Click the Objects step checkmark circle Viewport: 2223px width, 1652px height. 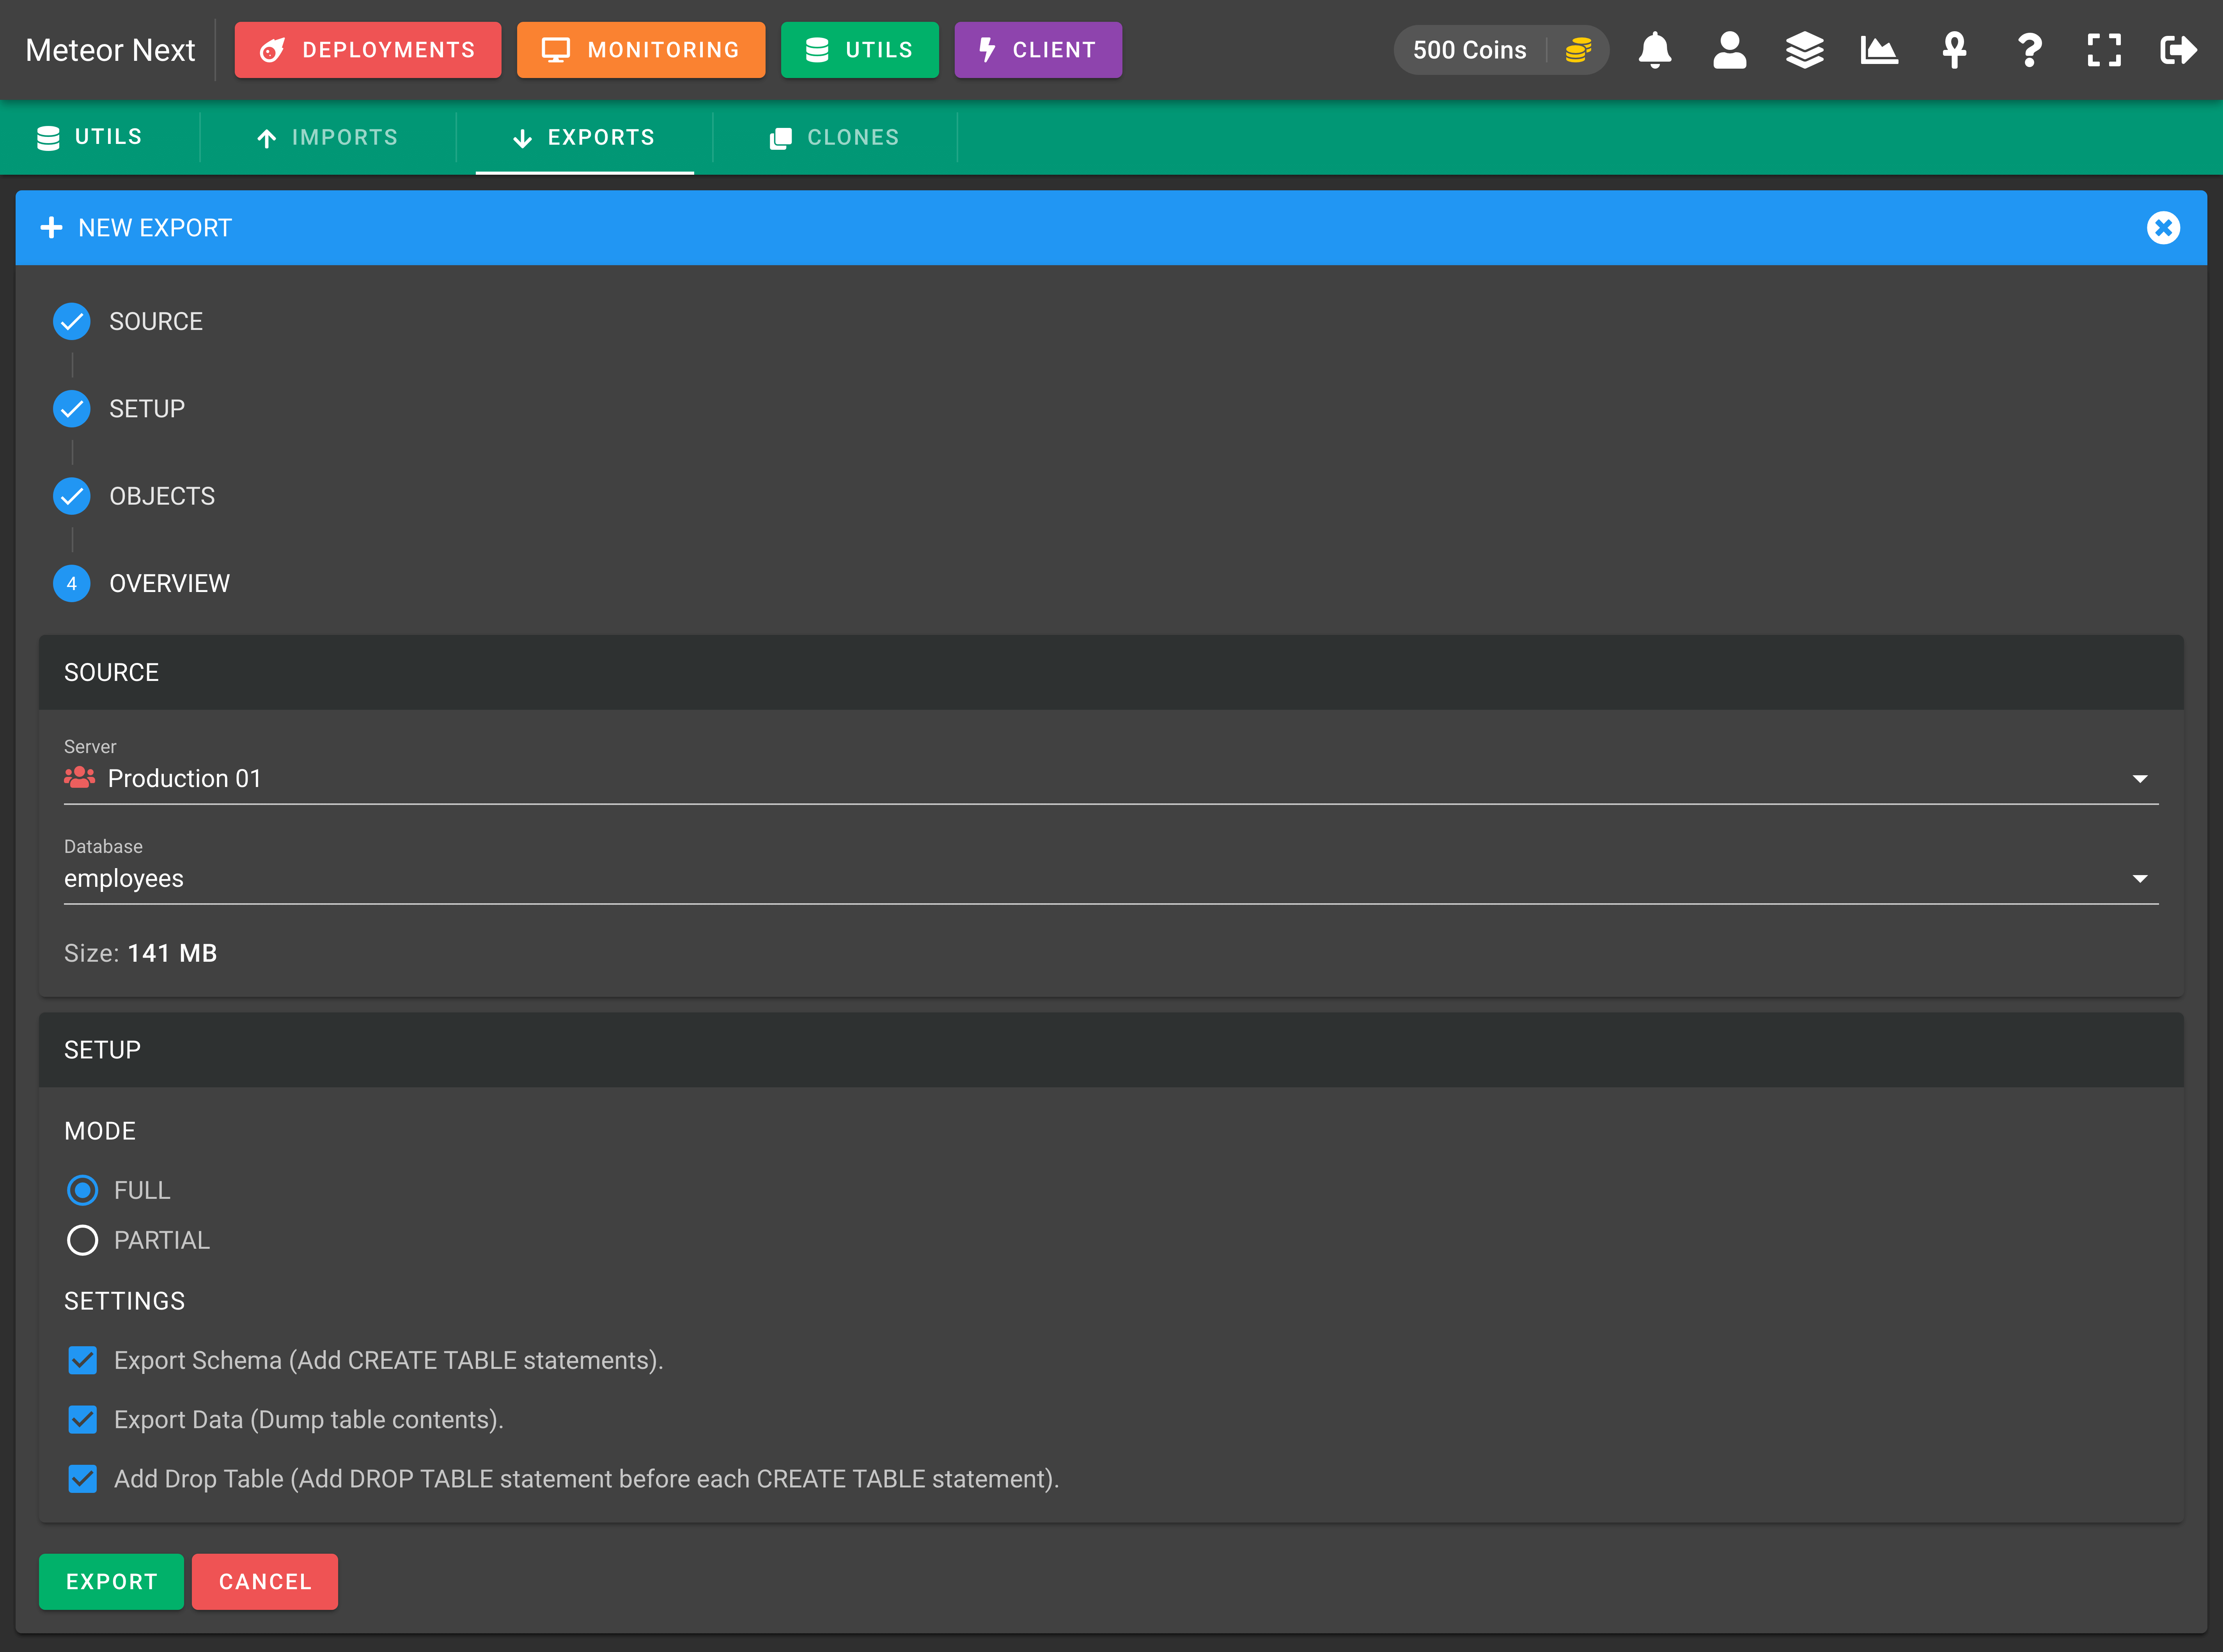pos(72,496)
